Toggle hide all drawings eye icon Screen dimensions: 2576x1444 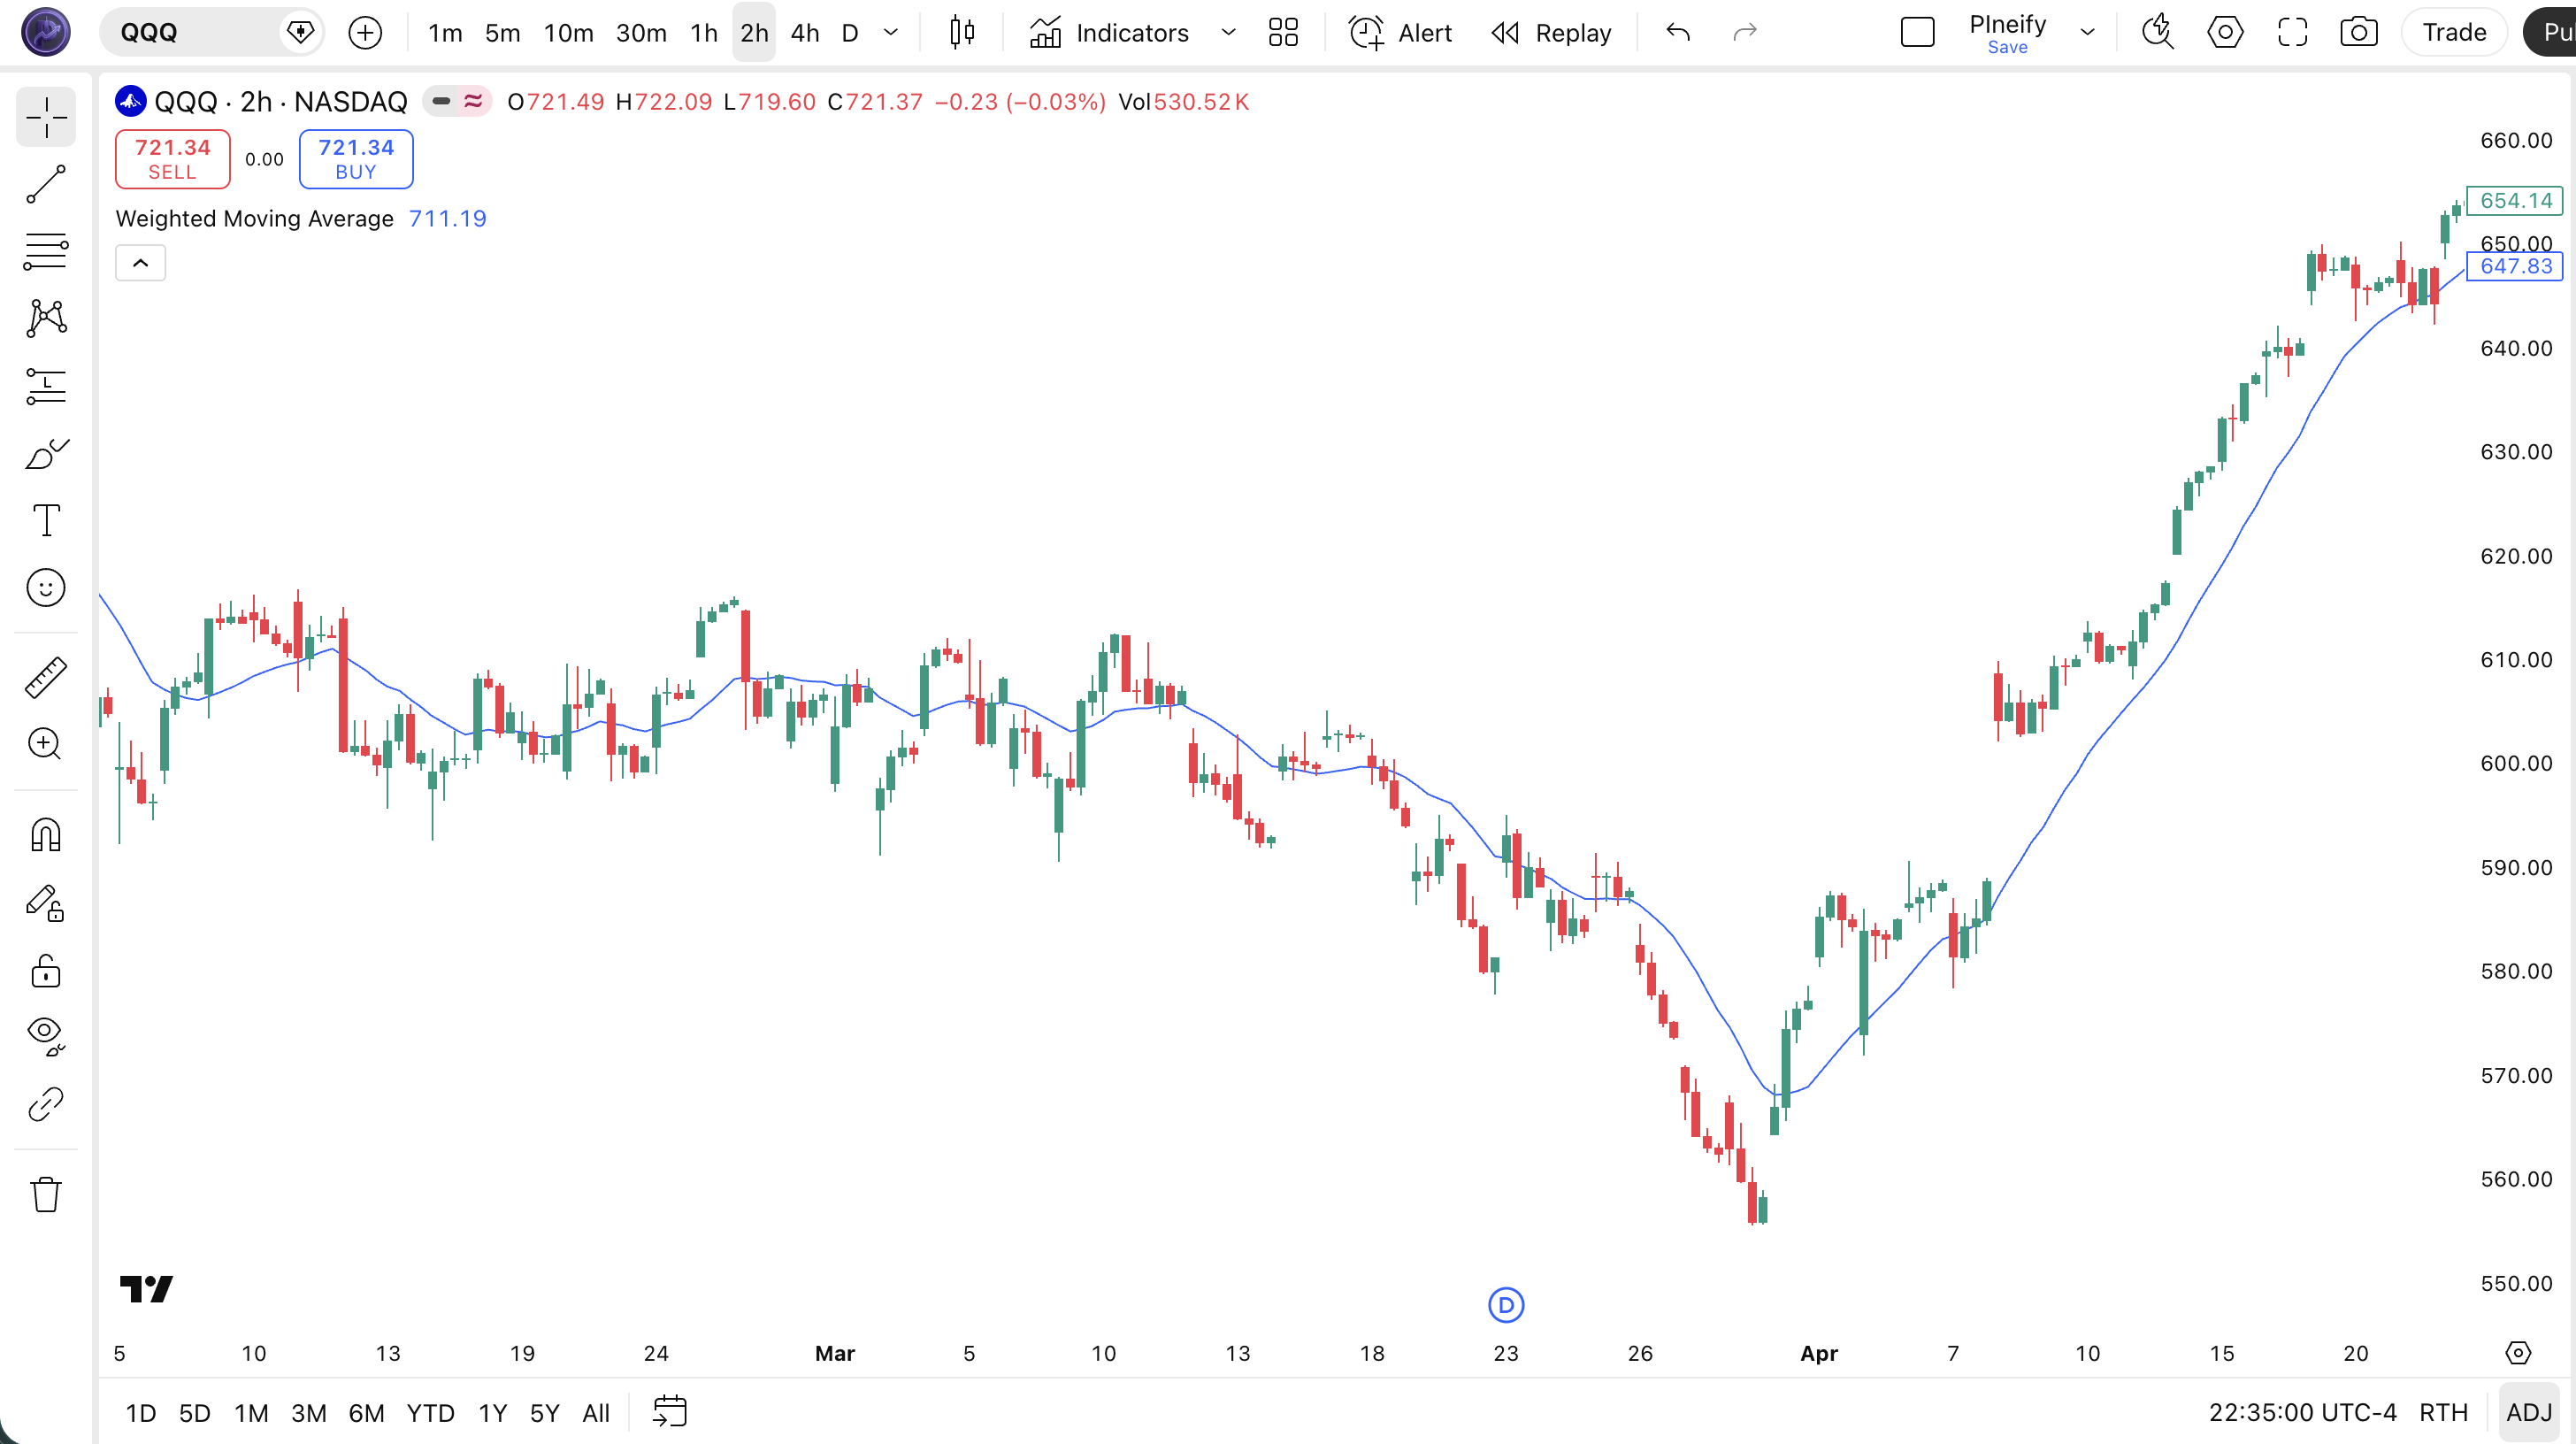point(46,1036)
